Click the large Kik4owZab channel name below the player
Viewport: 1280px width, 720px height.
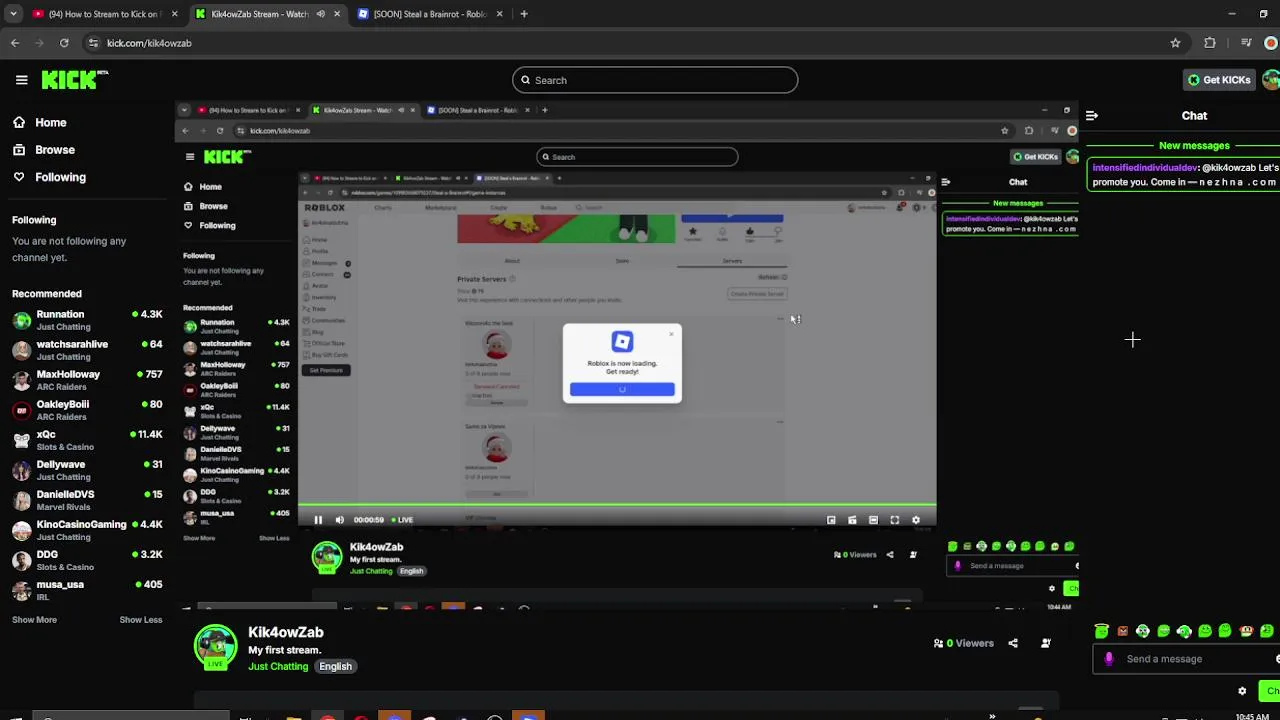286,632
